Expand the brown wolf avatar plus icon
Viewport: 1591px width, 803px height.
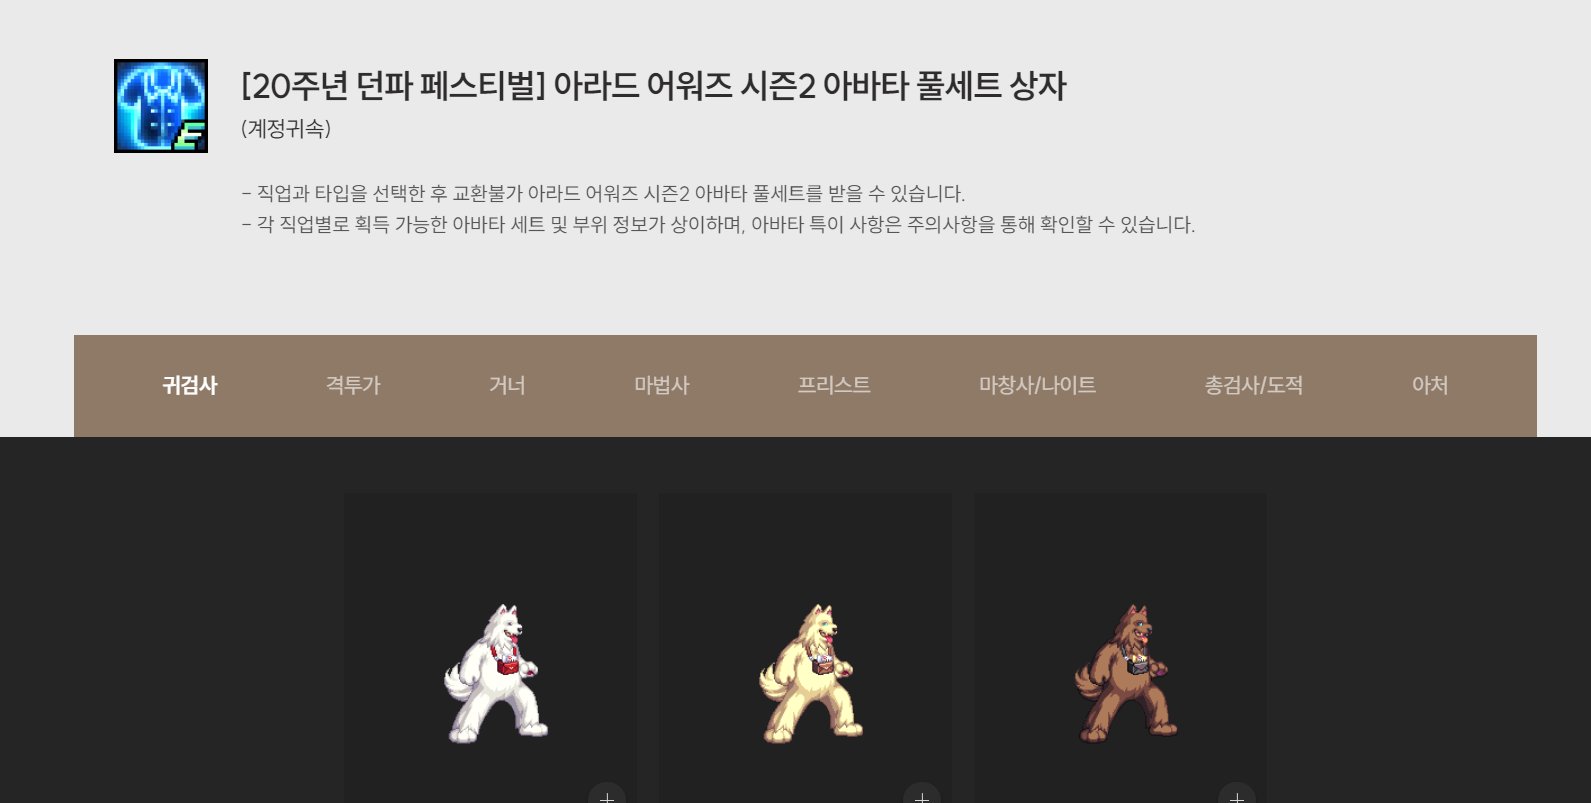click(x=1237, y=795)
